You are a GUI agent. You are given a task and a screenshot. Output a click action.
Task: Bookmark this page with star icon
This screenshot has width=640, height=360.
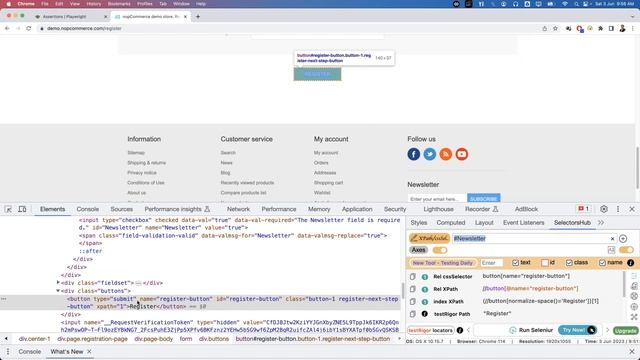(555, 29)
